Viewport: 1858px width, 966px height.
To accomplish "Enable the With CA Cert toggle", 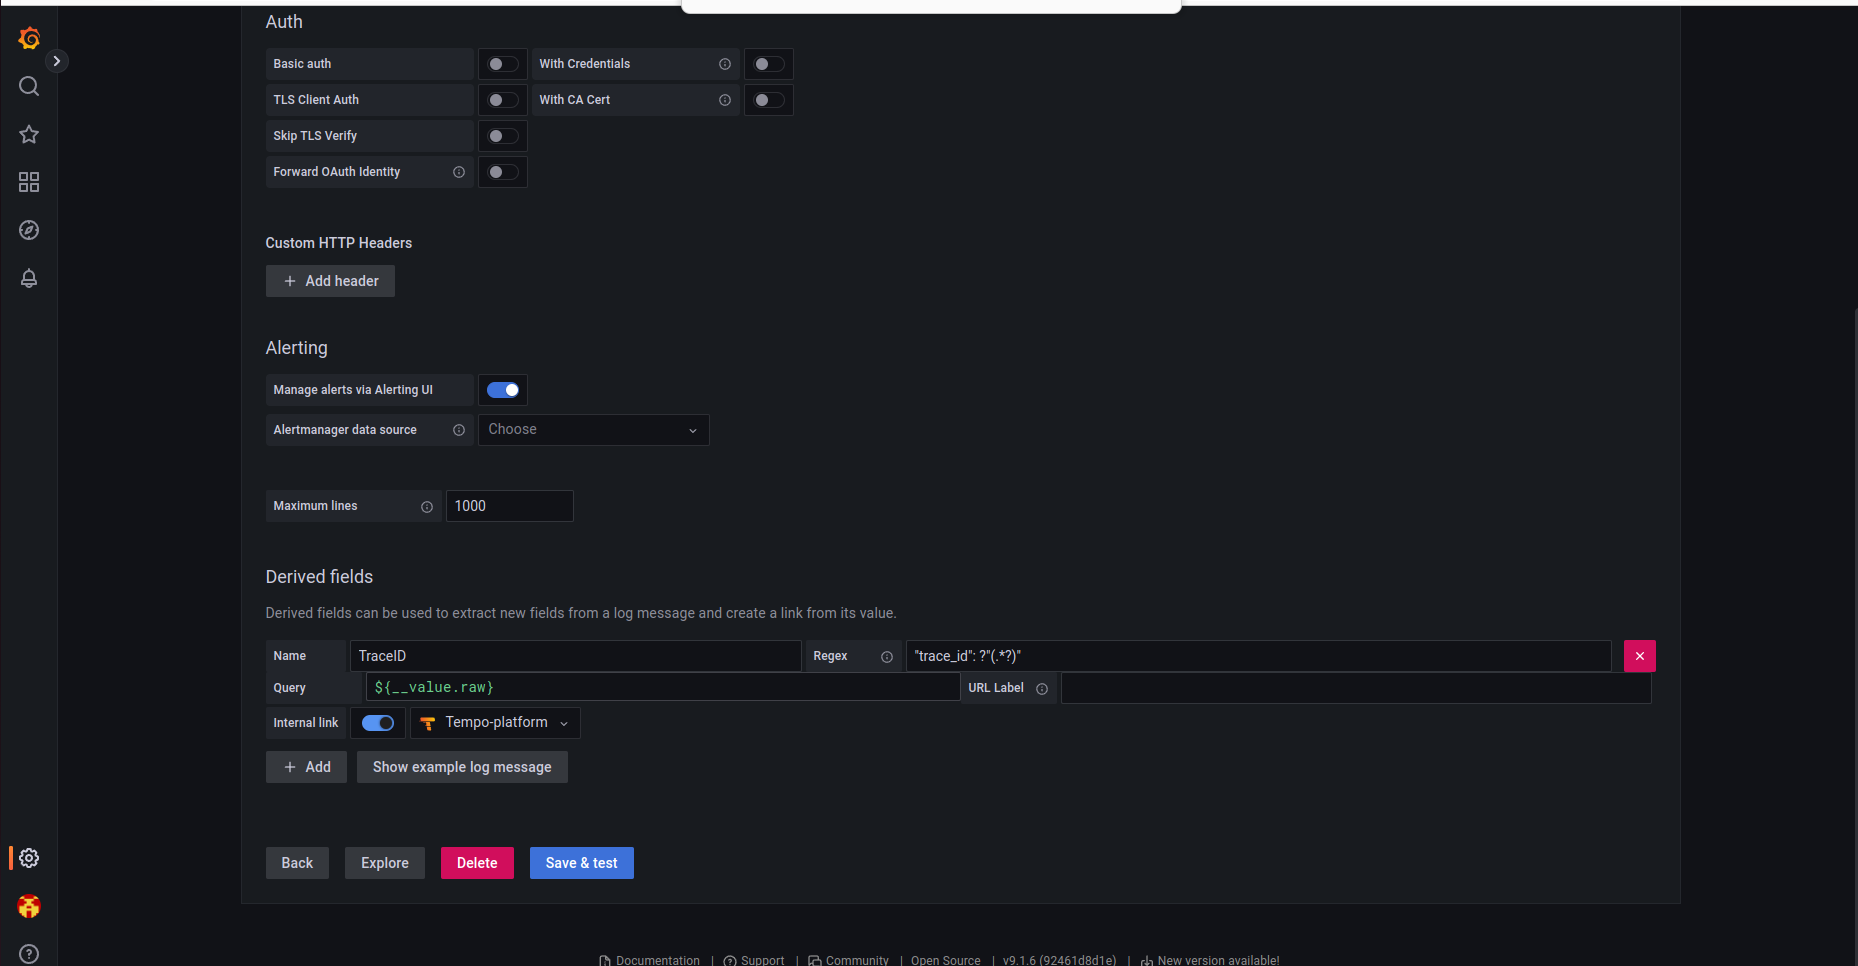I will [x=769, y=100].
